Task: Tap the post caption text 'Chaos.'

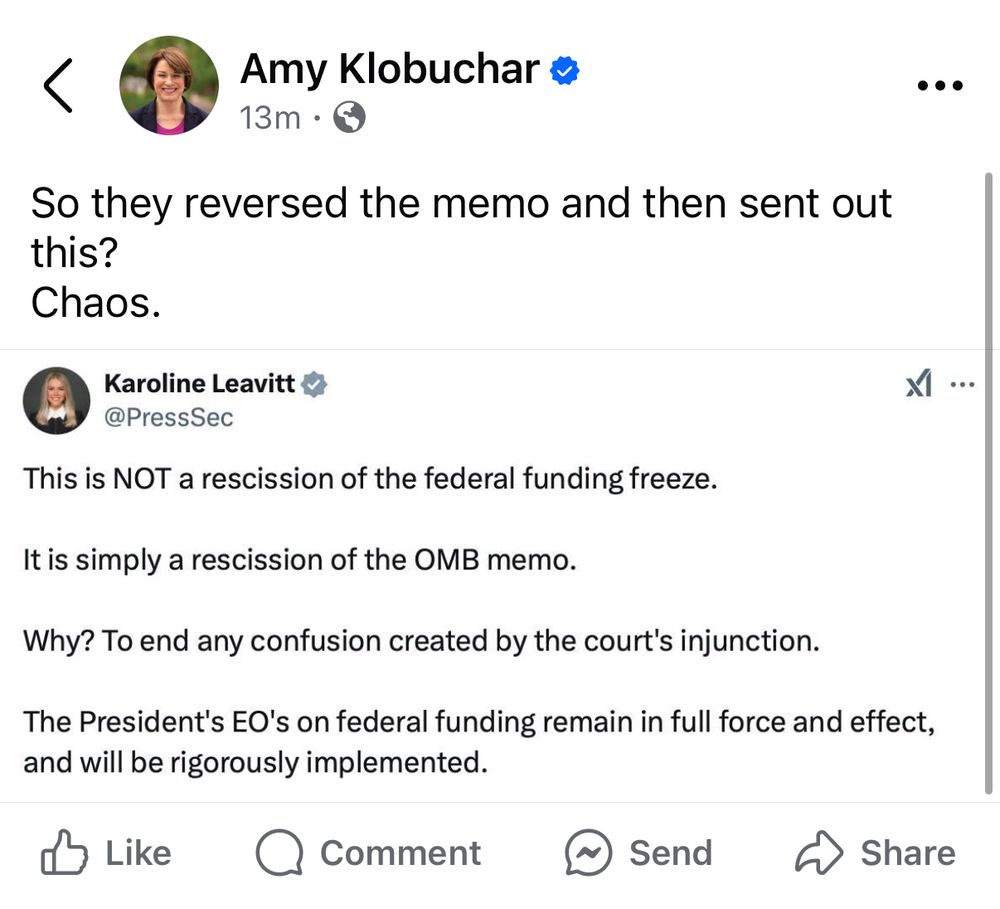Action: click(x=96, y=304)
